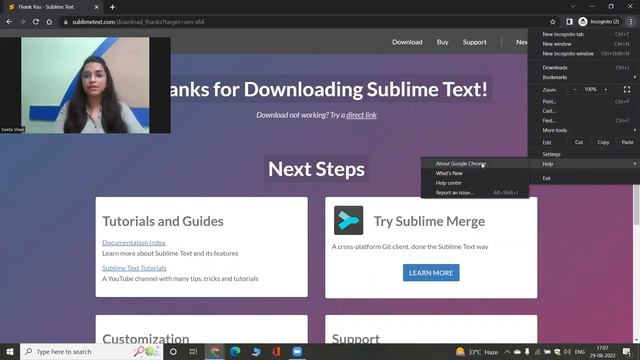The height and width of the screenshot is (360, 640).
Task: Open the Sublime Text Tutorials link
Action: [x=134, y=268]
